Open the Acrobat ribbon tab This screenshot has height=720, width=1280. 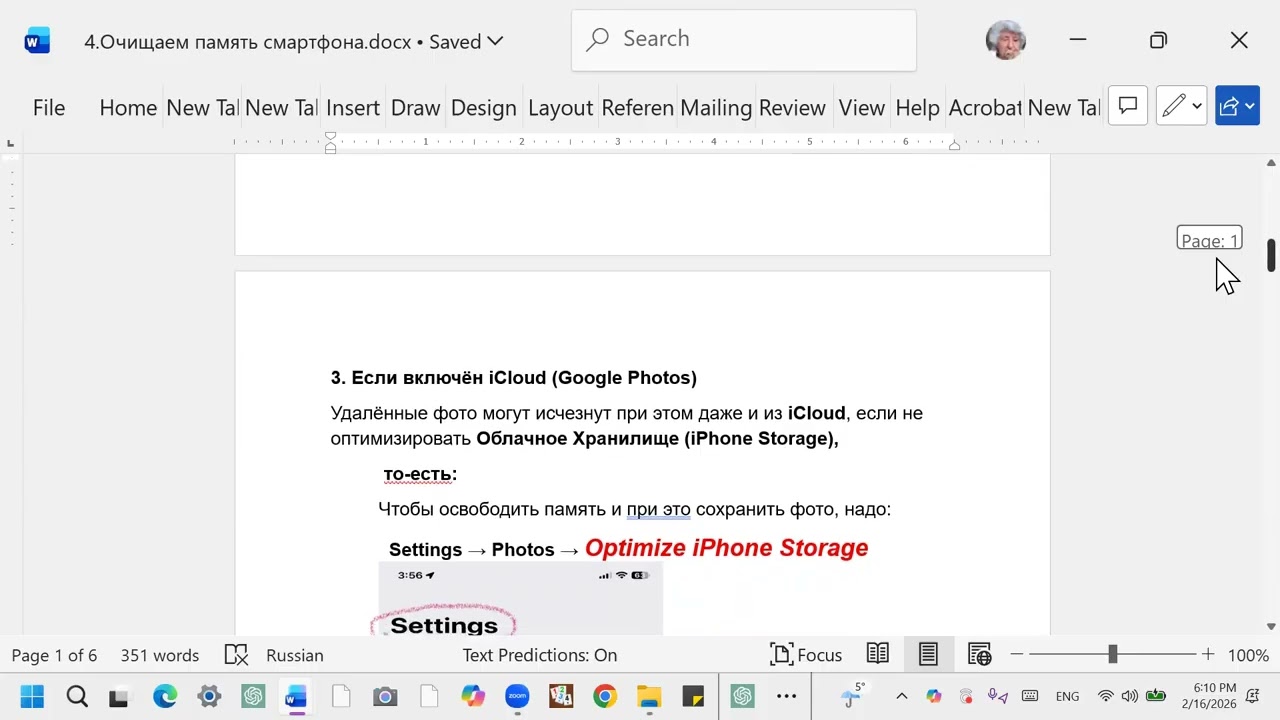point(985,108)
